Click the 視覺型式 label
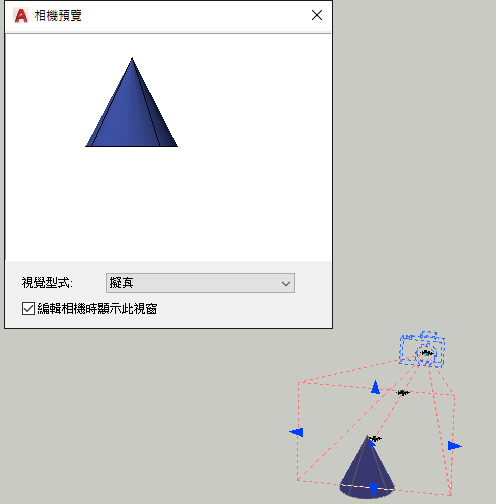 tap(47, 283)
